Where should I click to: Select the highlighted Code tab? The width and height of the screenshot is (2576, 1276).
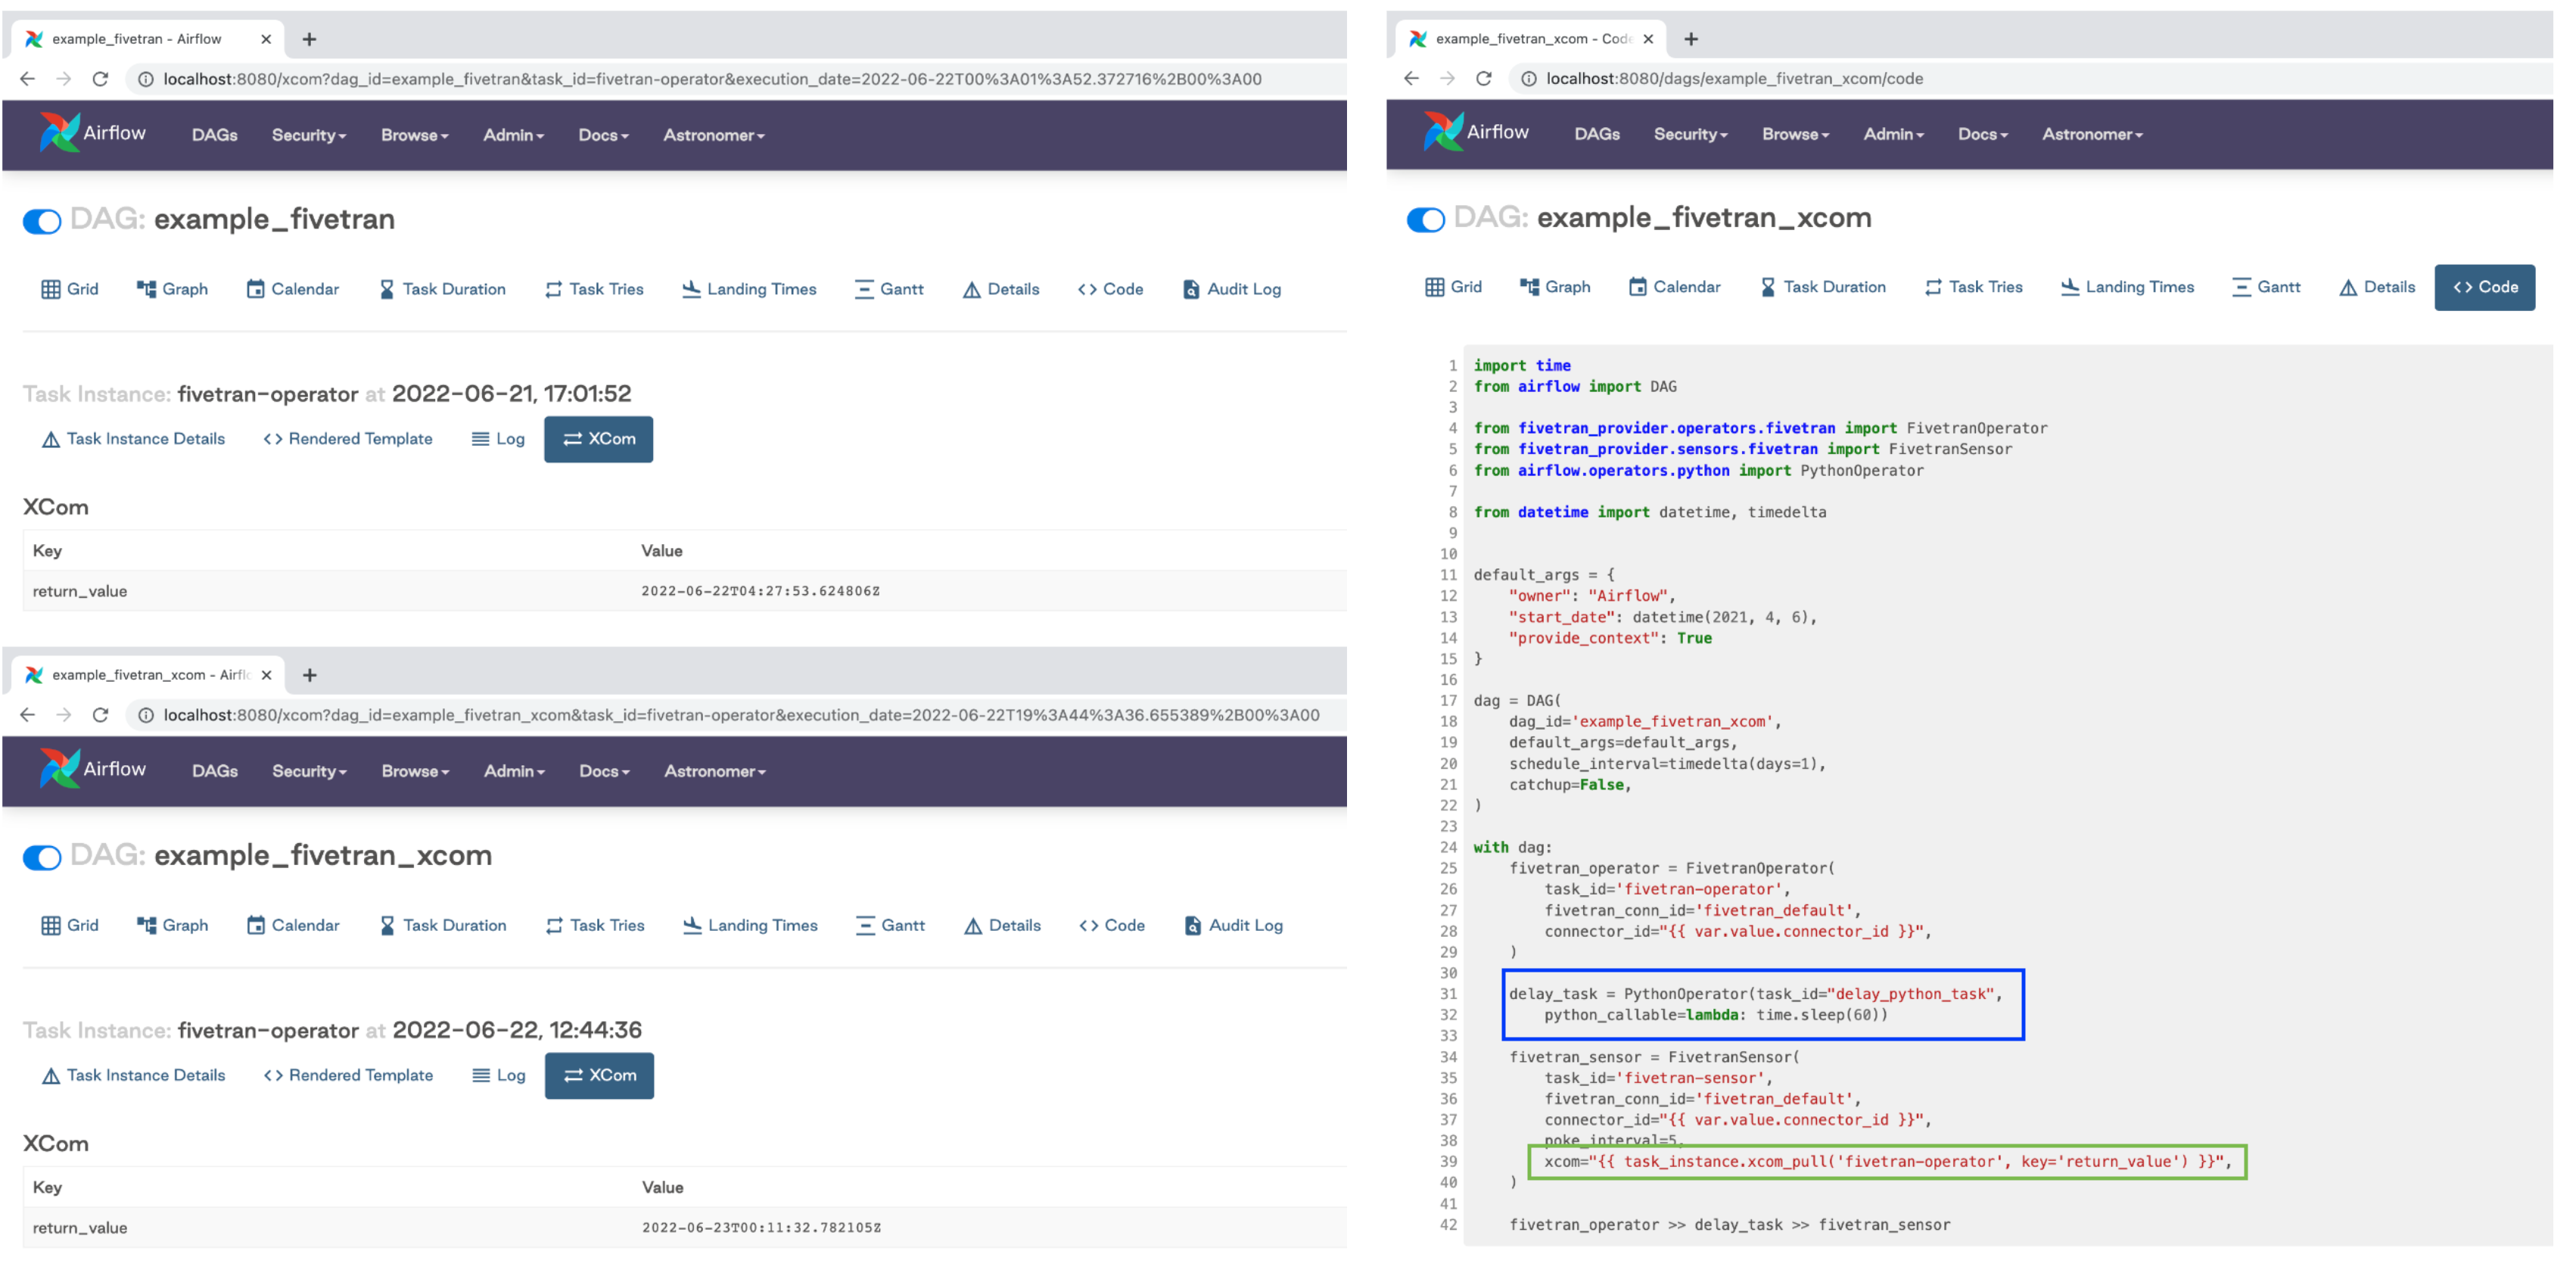2484,287
